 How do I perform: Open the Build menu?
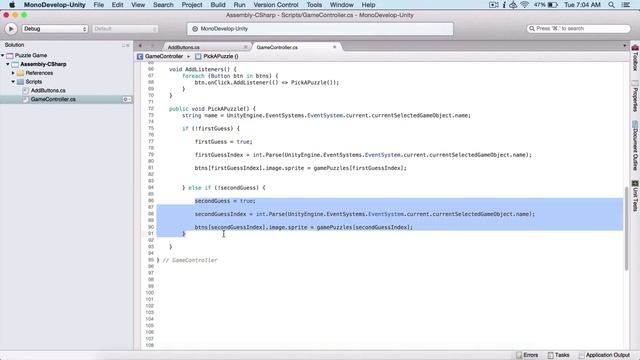pyautogui.click(x=218, y=5)
